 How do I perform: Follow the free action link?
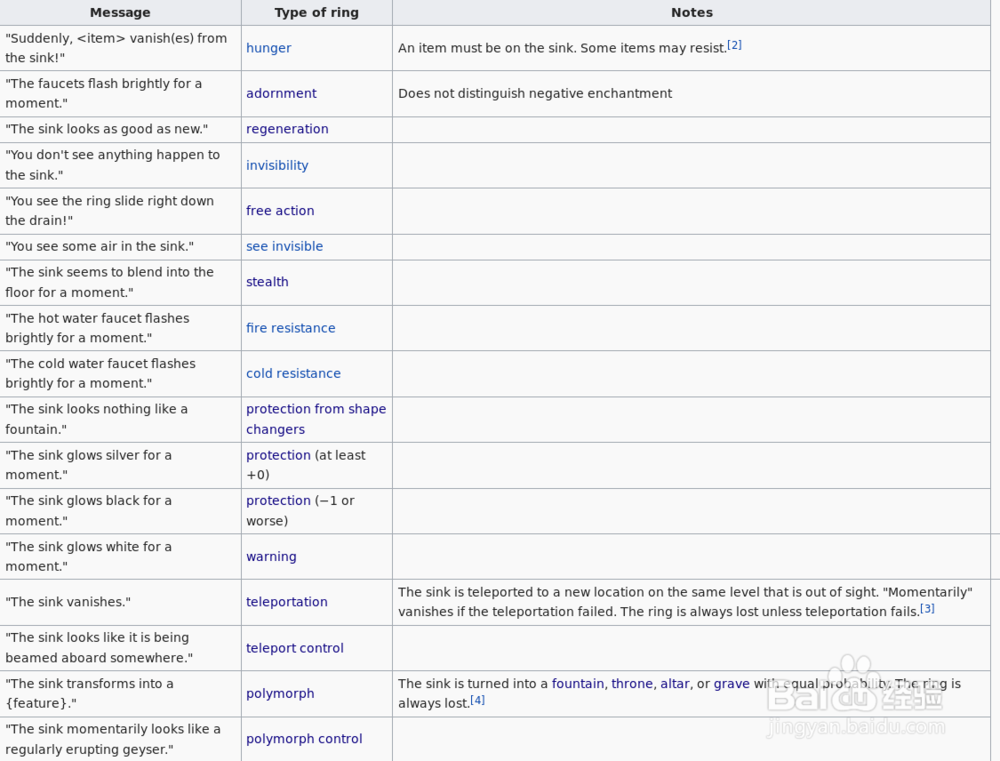(280, 211)
